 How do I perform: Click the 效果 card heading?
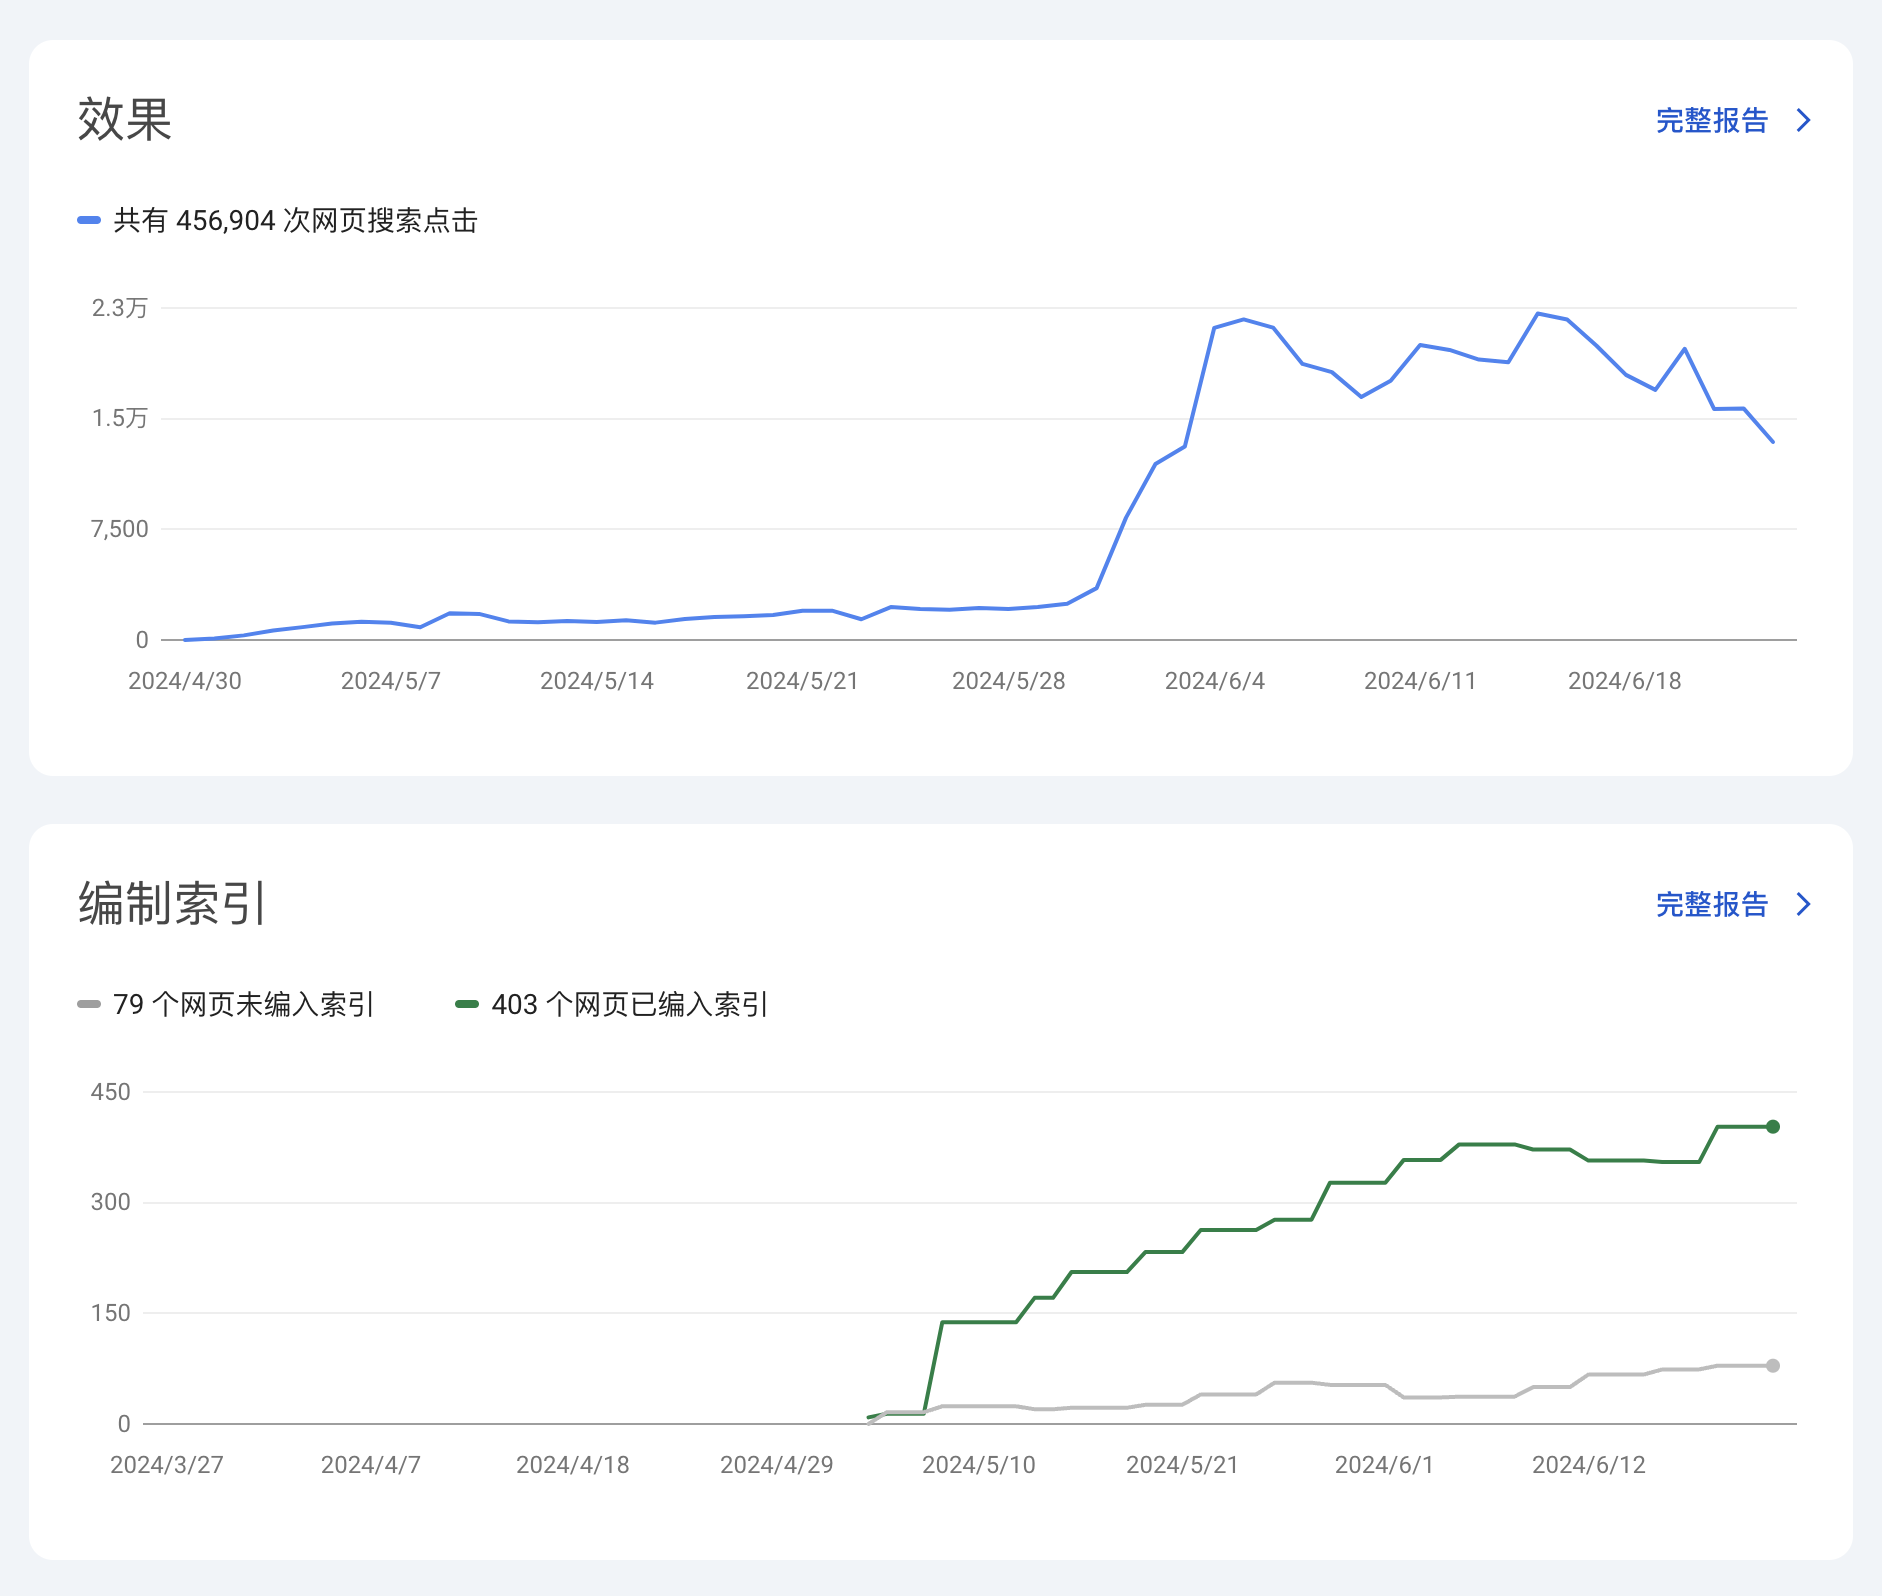(125, 120)
